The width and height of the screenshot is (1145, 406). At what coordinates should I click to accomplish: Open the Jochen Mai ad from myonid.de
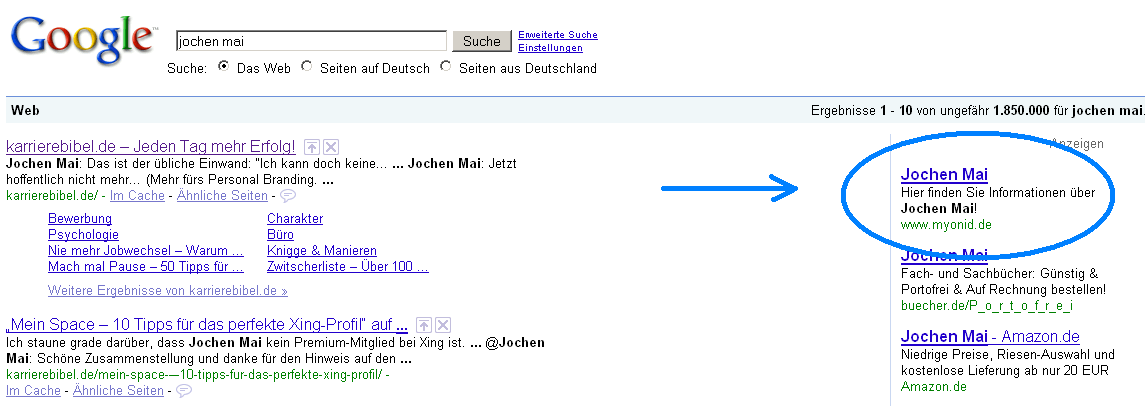(x=944, y=175)
